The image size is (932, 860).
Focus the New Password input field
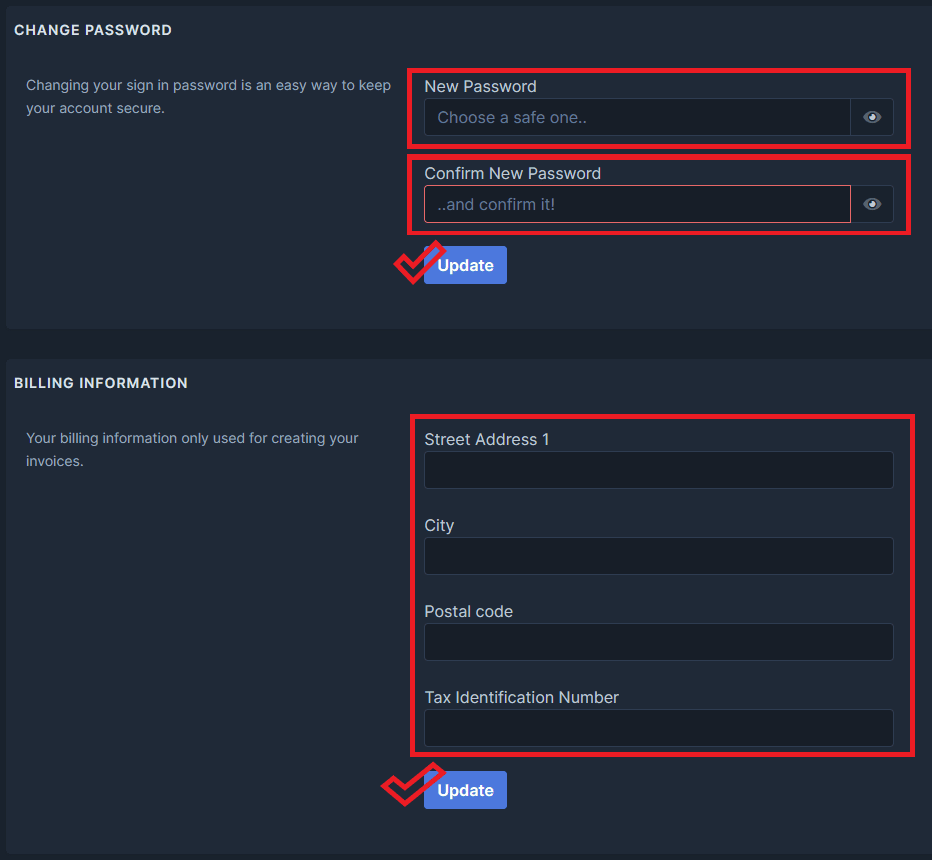pyautogui.click(x=637, y=117)
